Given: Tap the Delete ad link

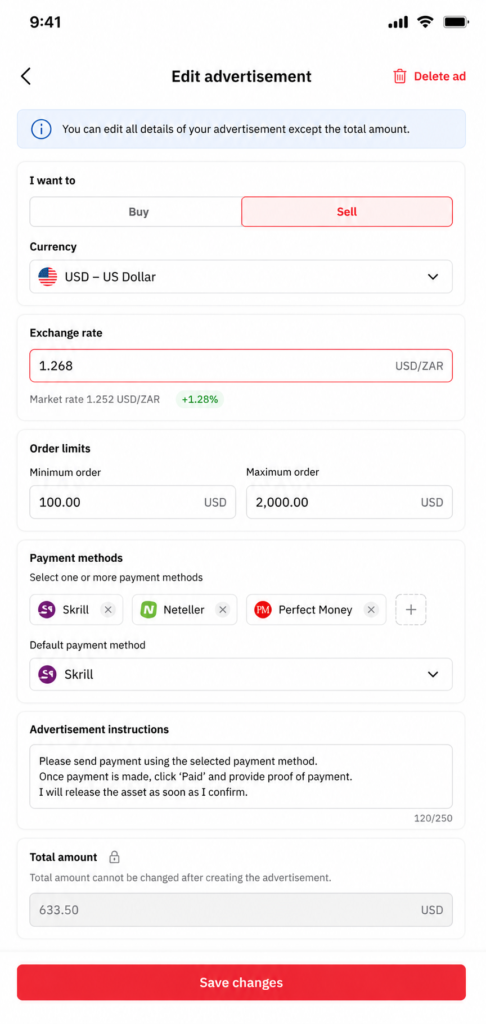Looking at the screenshot, I should click(x=440, y=76).
